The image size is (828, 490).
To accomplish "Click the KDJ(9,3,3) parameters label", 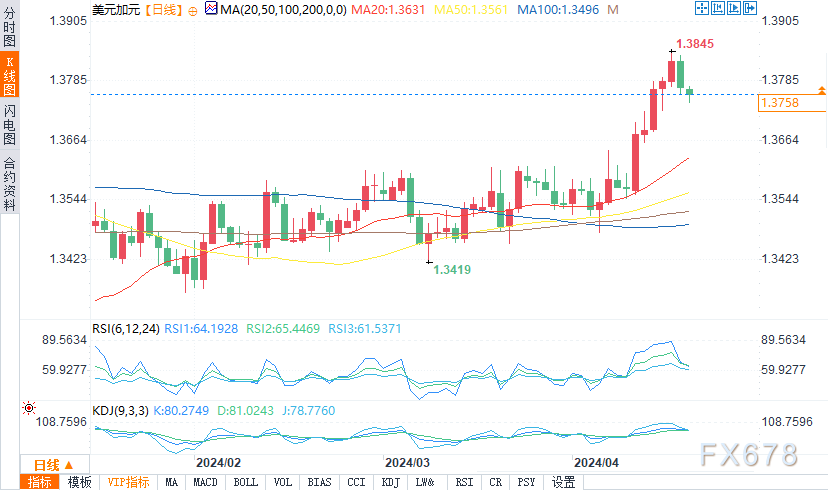I will coord(120,411).
